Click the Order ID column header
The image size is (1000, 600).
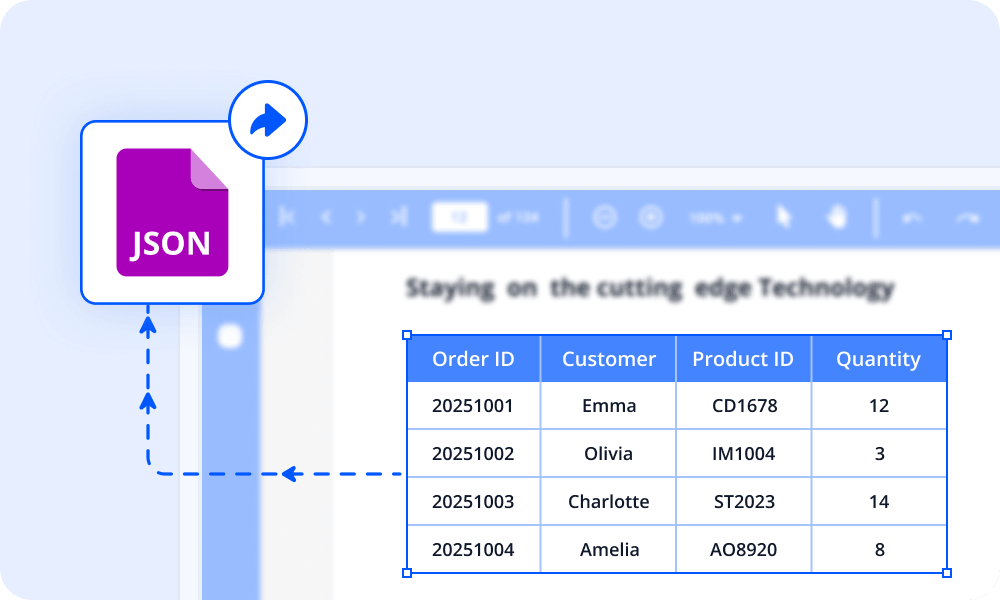pos(473,359)
